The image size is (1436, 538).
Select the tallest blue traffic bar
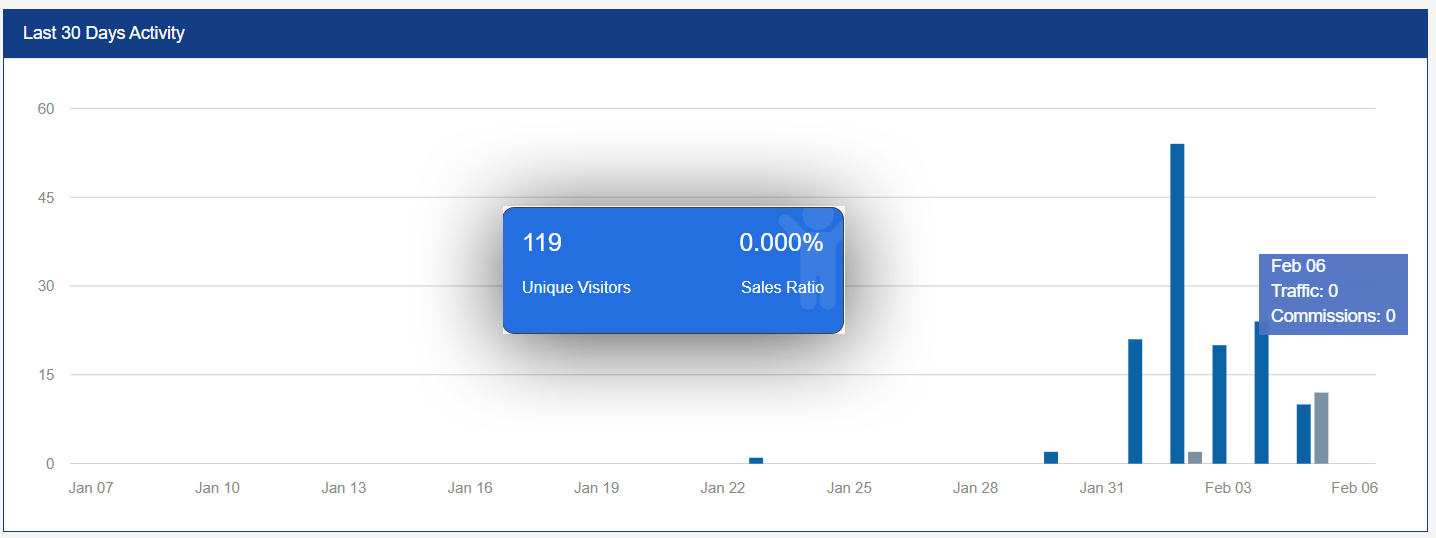coord(1177,304)
